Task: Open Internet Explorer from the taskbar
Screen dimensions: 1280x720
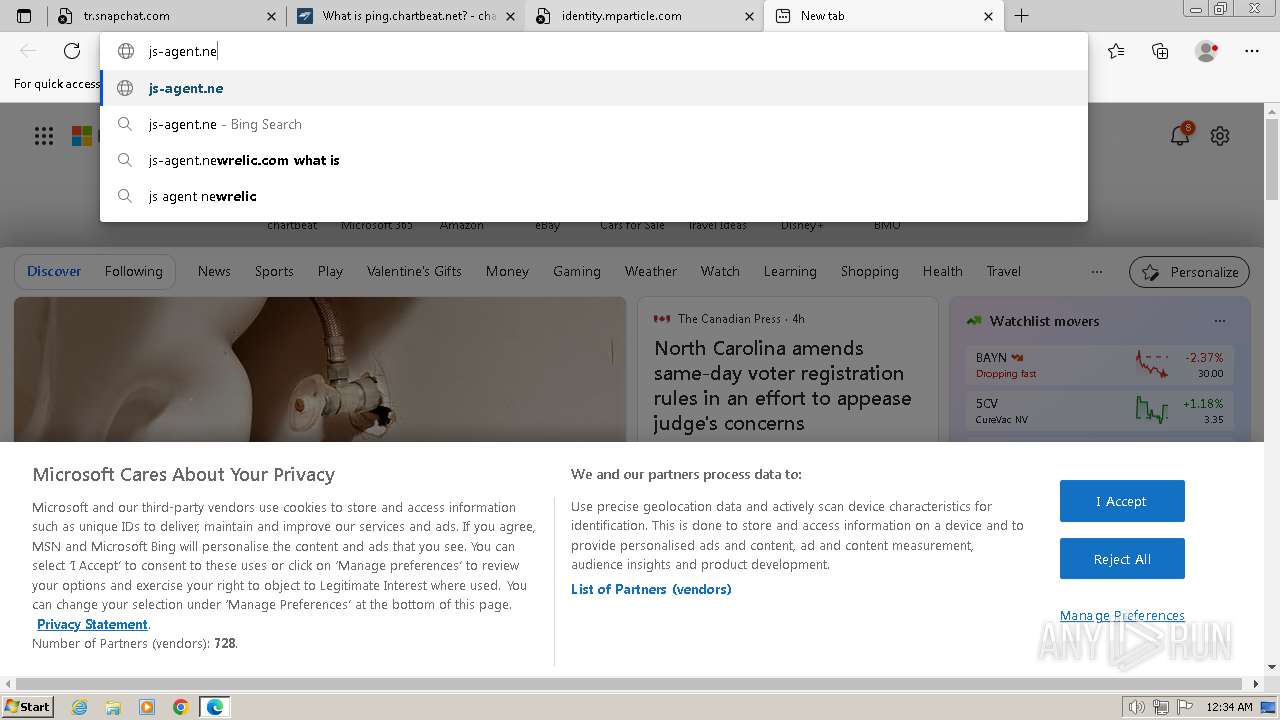Action: [x=79, y=707]
